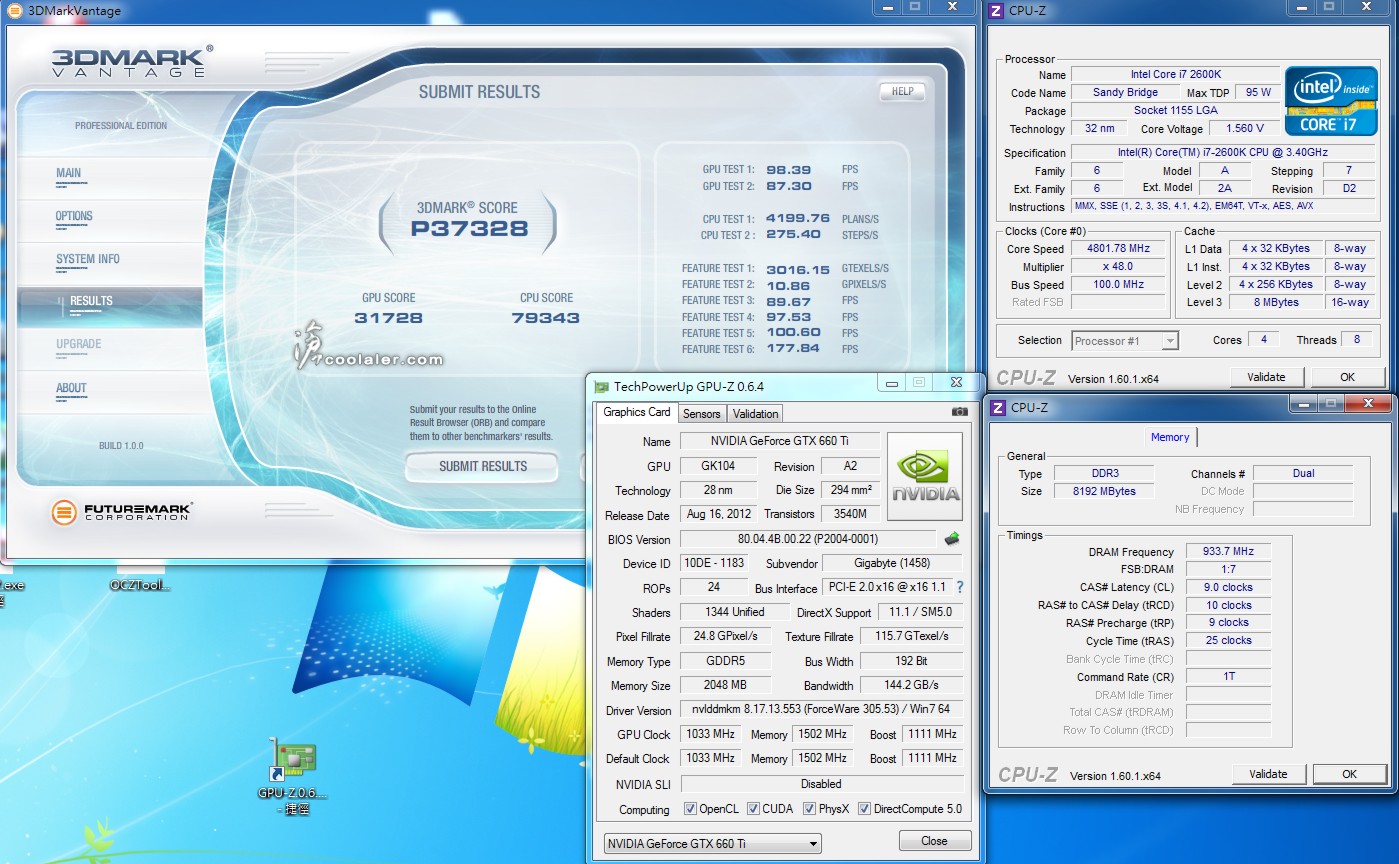Open ABOUT in 3DMark sidebar

coord(71,388)
